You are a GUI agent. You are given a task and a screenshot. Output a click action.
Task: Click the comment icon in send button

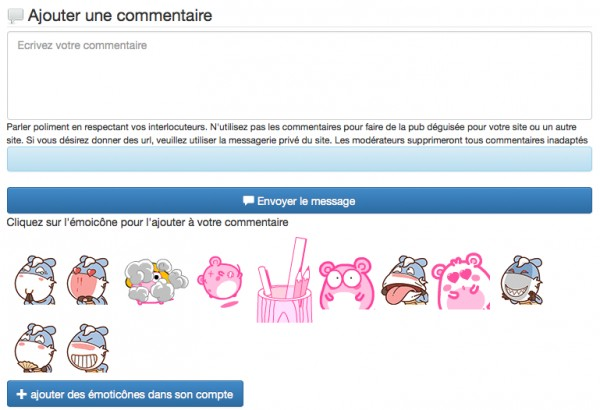coord(248,200)
